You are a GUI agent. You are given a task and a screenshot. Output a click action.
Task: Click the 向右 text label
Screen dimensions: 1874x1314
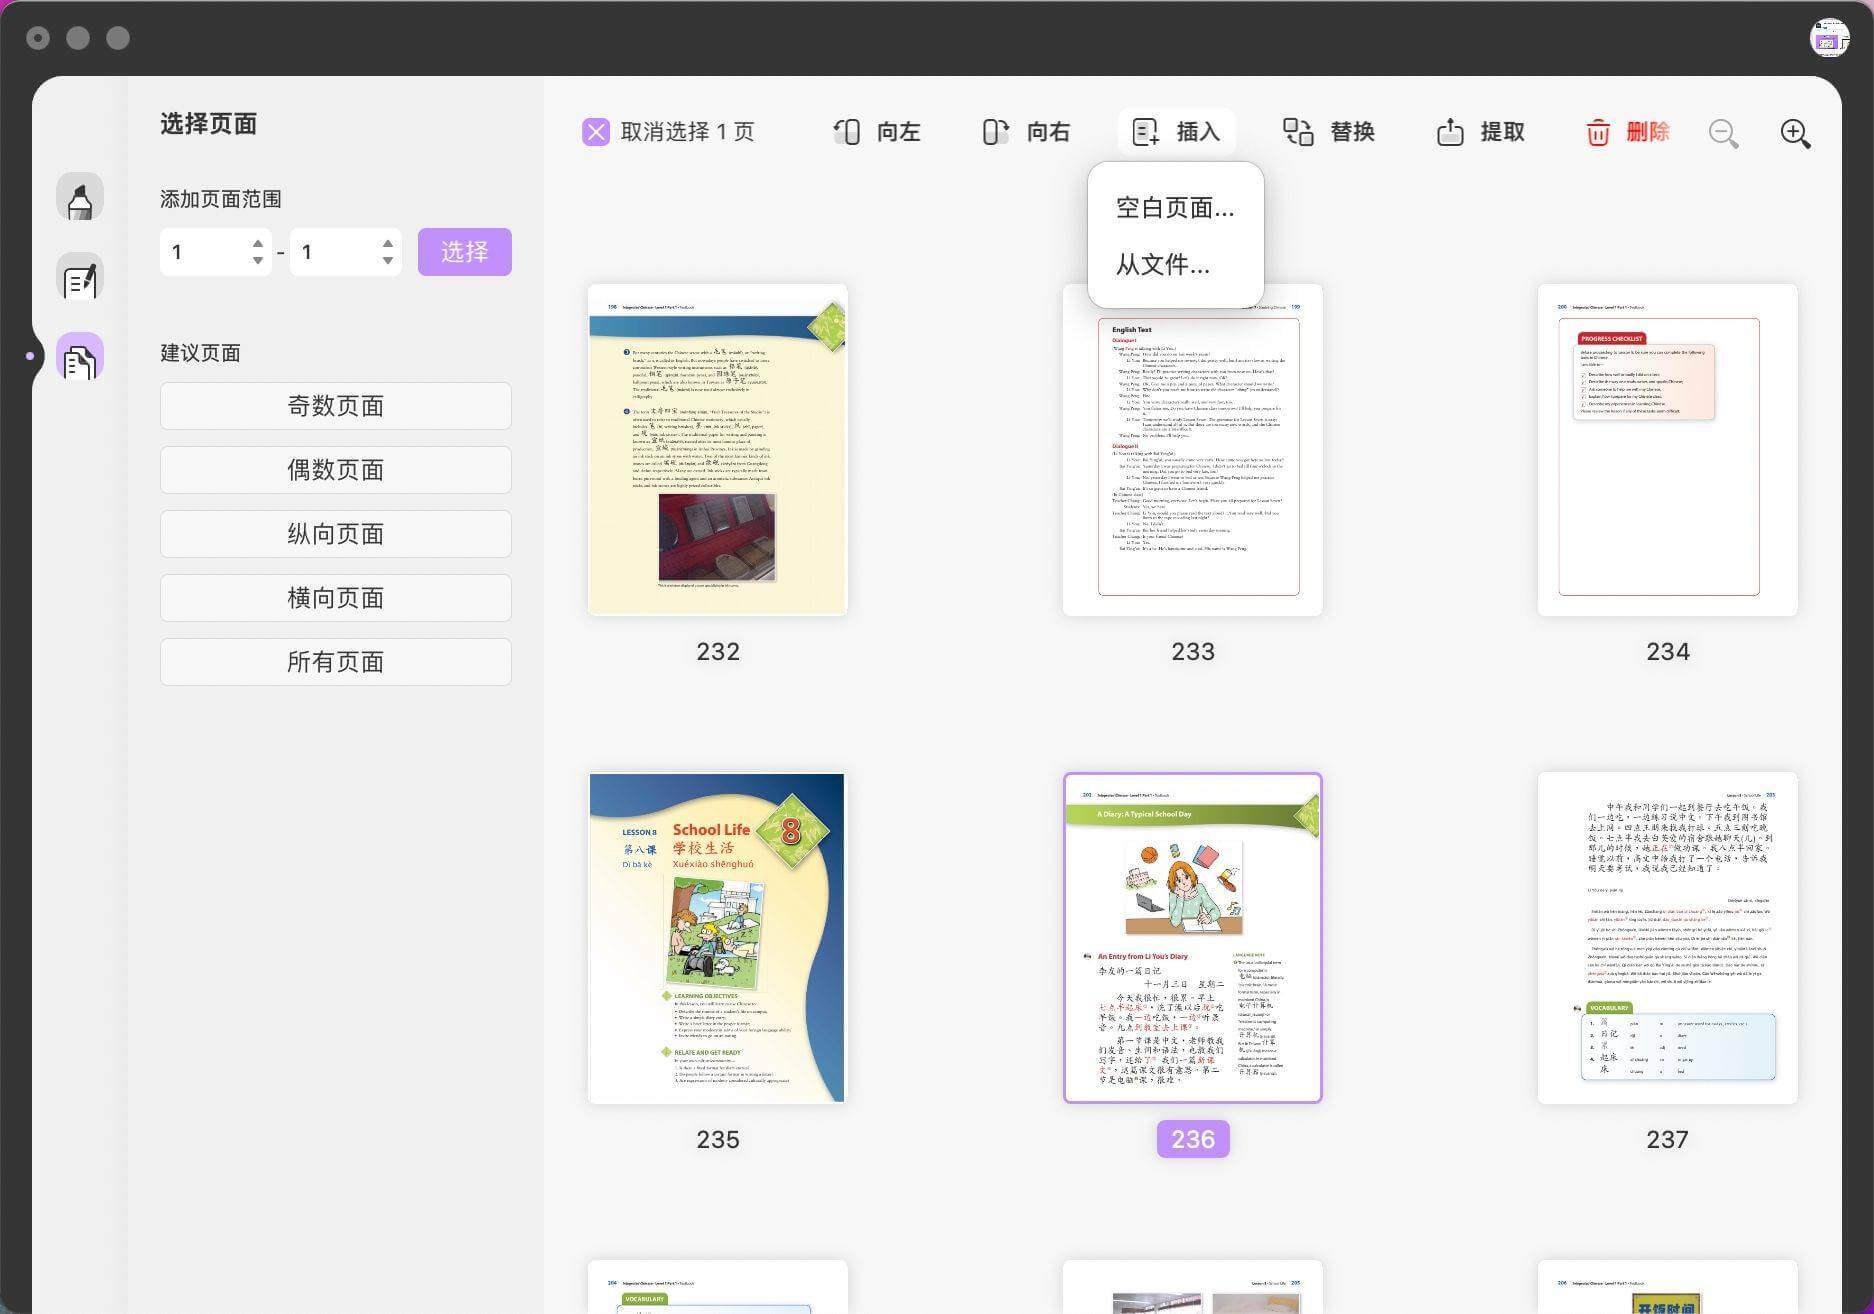[1048, 132]
